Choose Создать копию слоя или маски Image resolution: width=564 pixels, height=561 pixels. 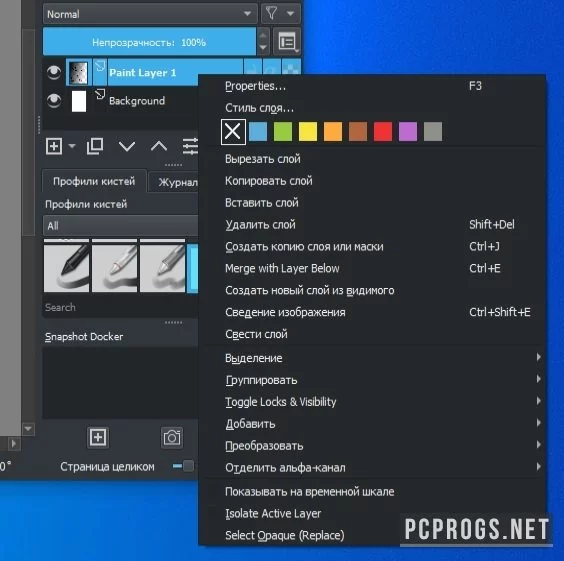pos(372,247)
